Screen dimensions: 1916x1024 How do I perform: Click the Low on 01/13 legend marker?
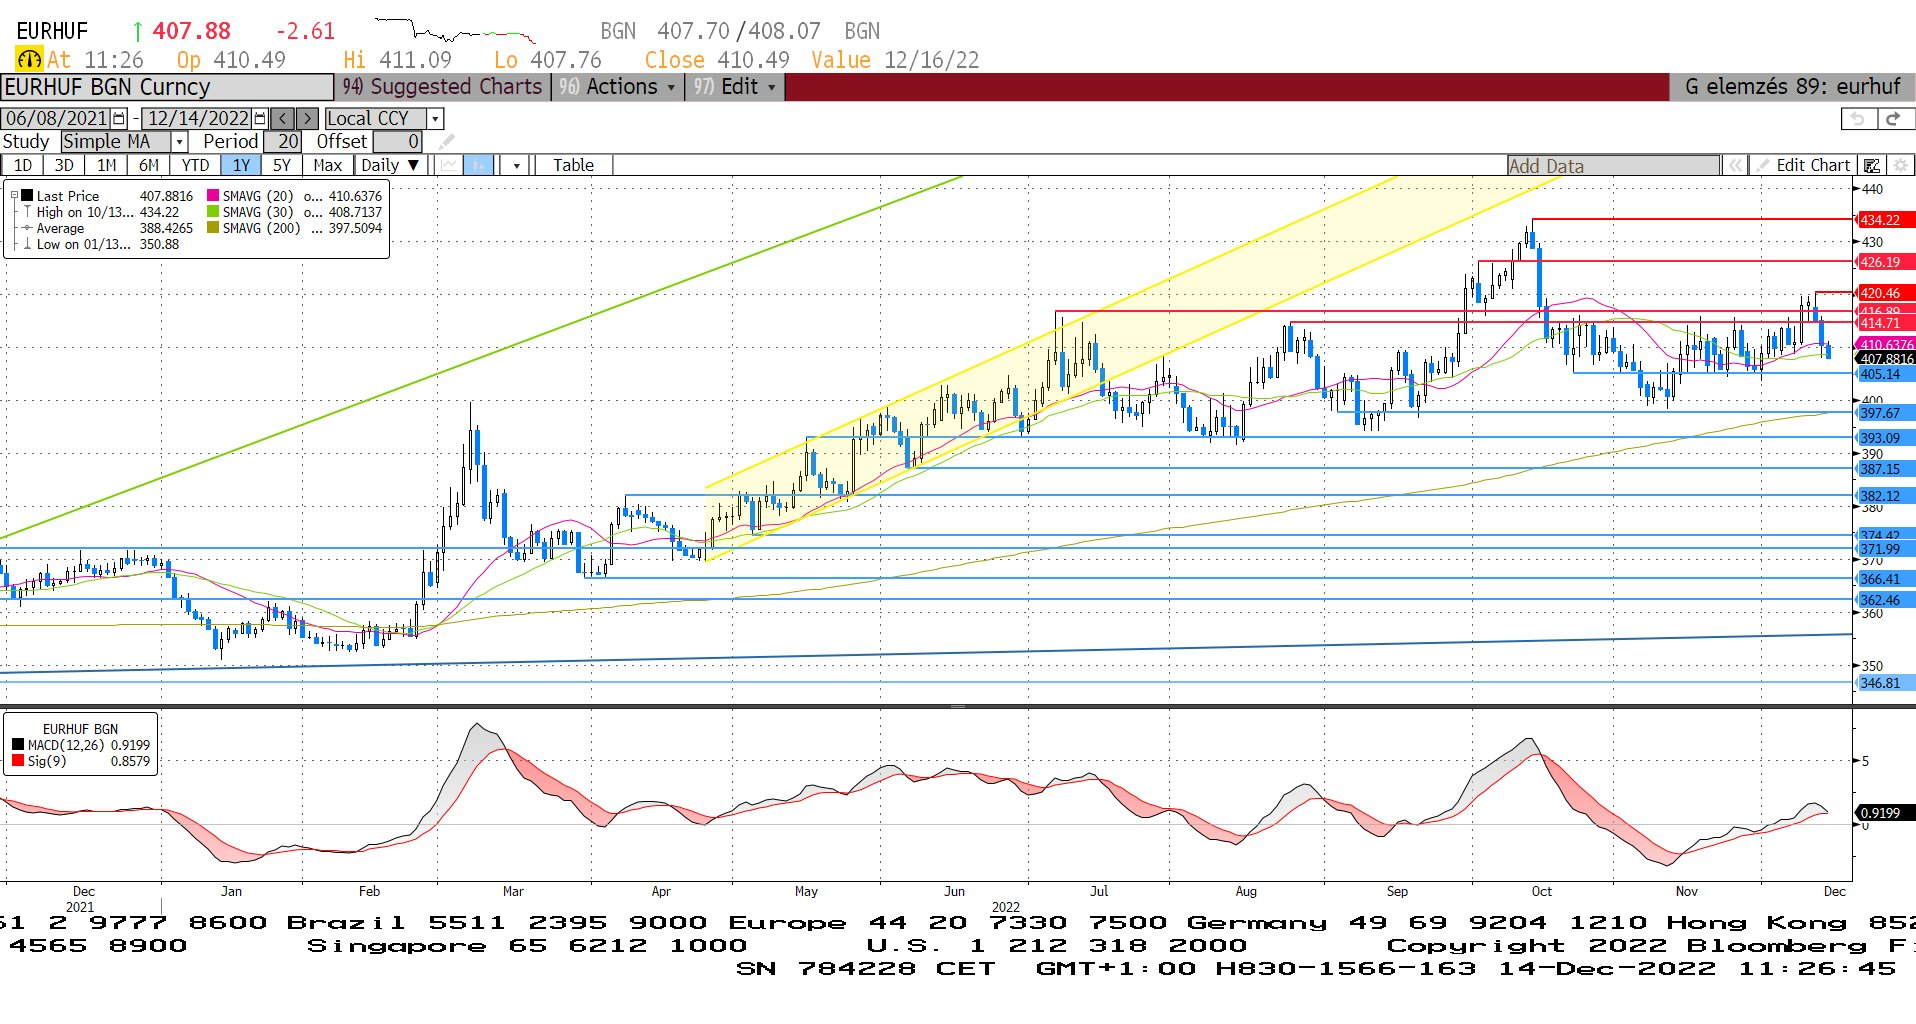click(28, 244)
